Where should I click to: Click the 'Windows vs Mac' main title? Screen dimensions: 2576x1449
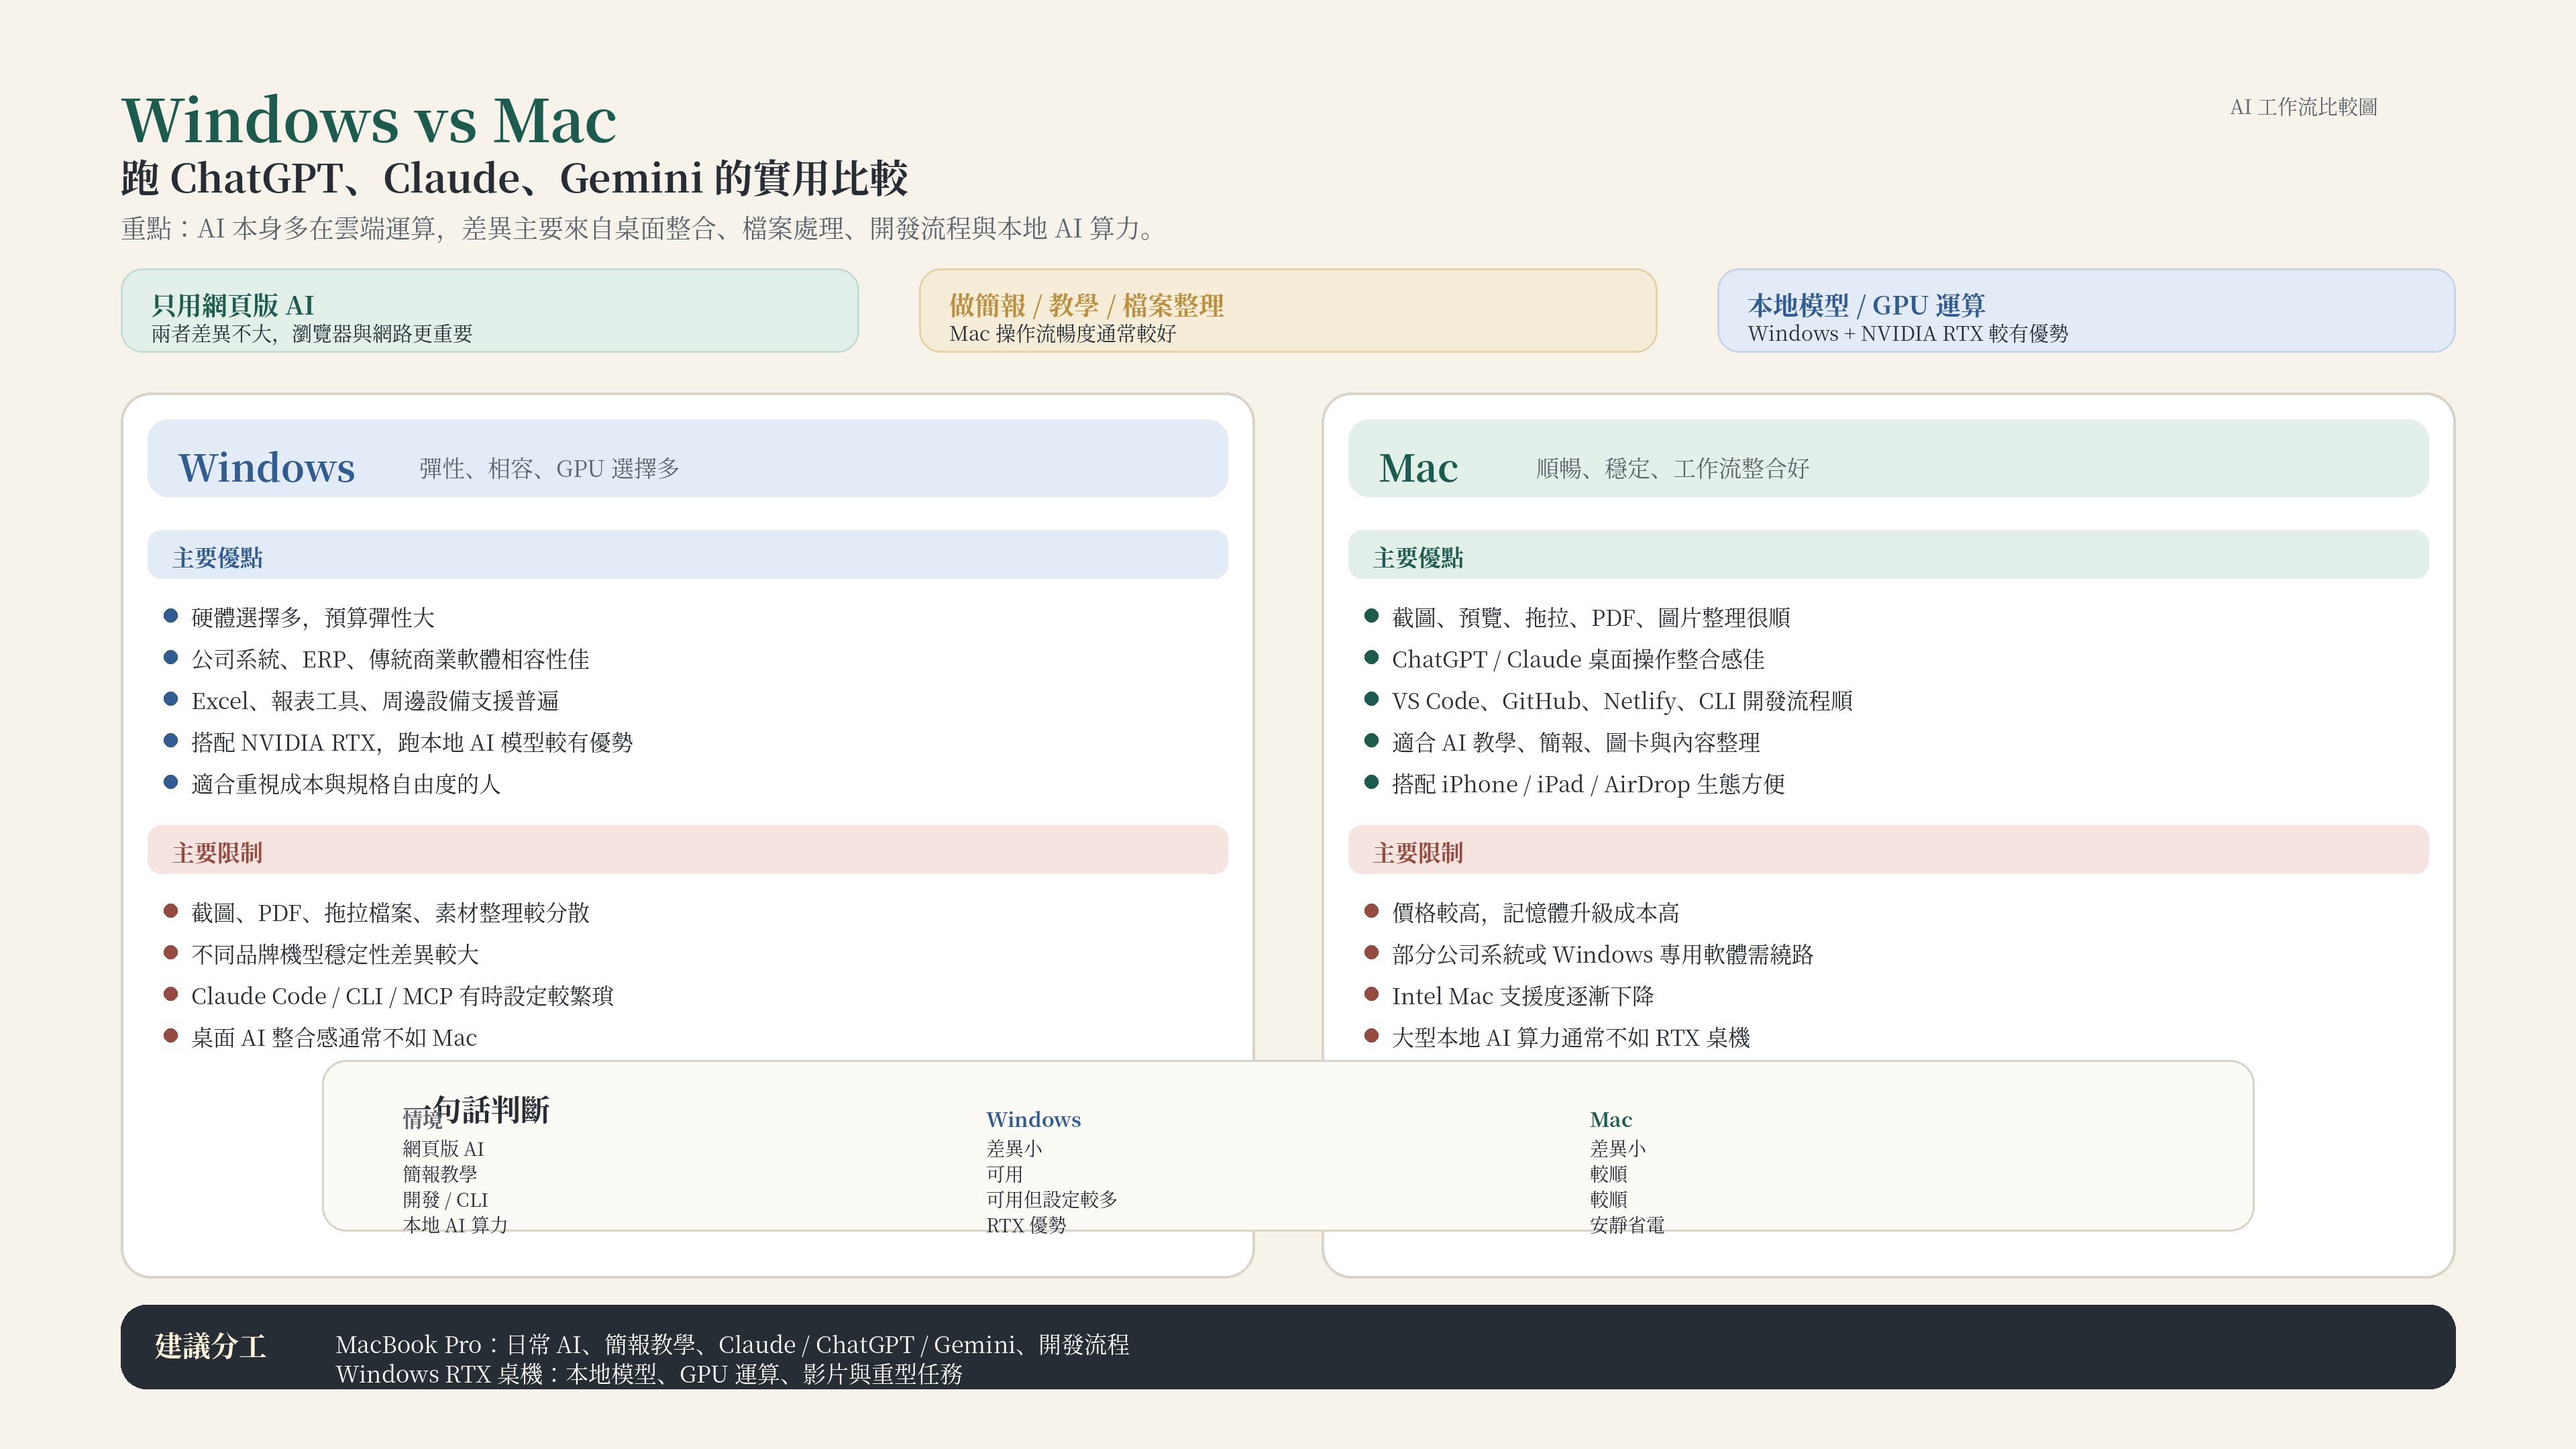coord(369,120)
